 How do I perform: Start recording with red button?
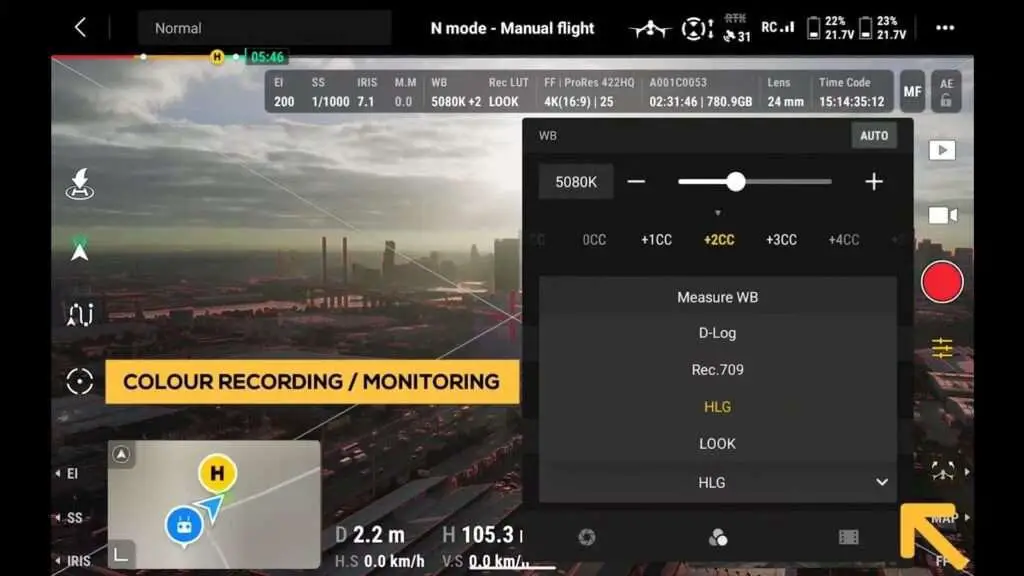942,282
